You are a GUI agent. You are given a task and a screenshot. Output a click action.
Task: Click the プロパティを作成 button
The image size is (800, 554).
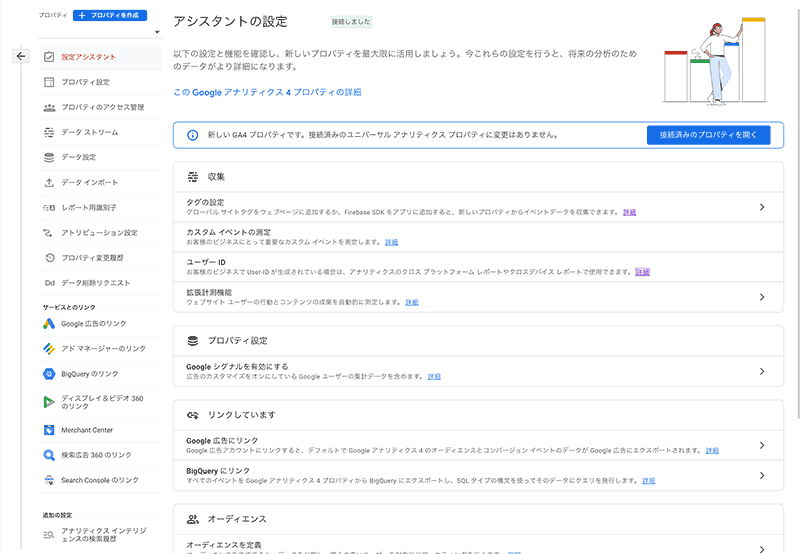[110, 15]
